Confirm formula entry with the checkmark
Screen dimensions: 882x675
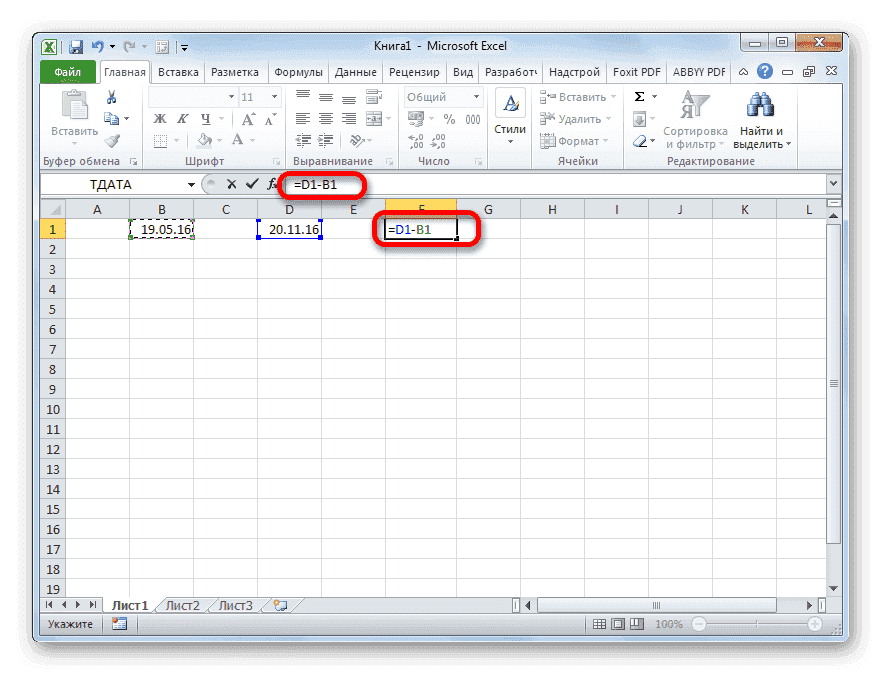253,184
